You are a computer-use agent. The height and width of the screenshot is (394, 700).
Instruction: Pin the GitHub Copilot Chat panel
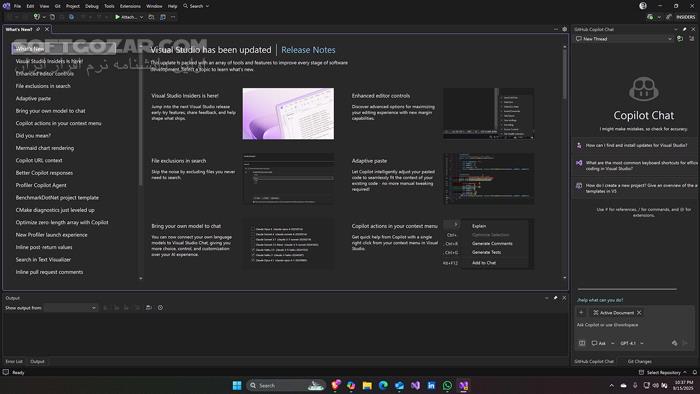tap(684, 29)
